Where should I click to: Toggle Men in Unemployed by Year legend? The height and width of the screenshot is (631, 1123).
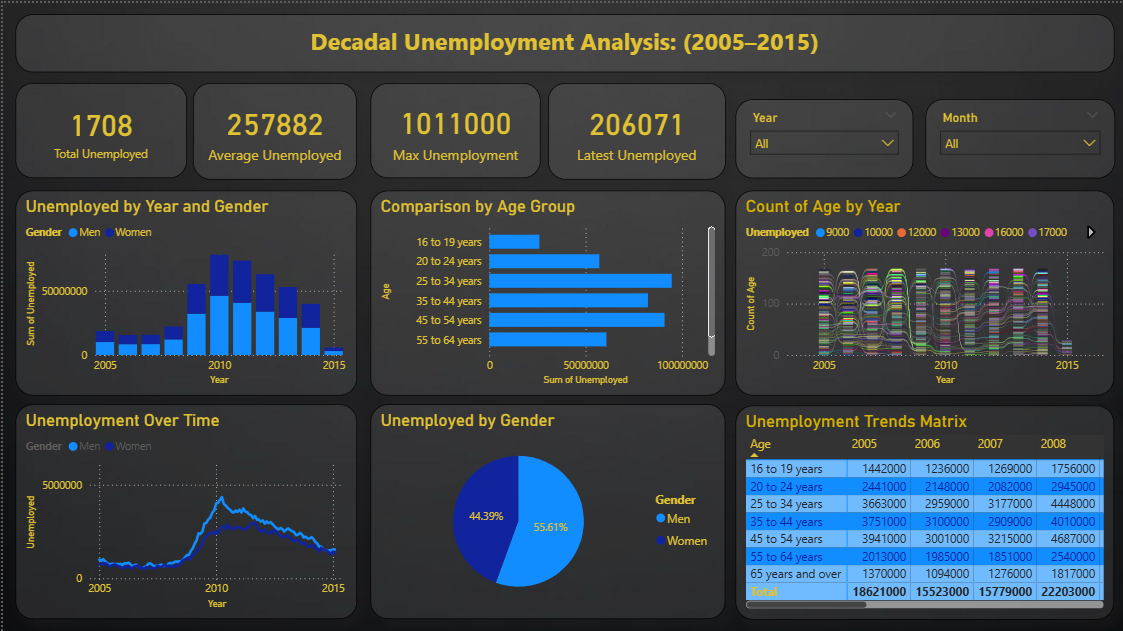tap(72, 232)
